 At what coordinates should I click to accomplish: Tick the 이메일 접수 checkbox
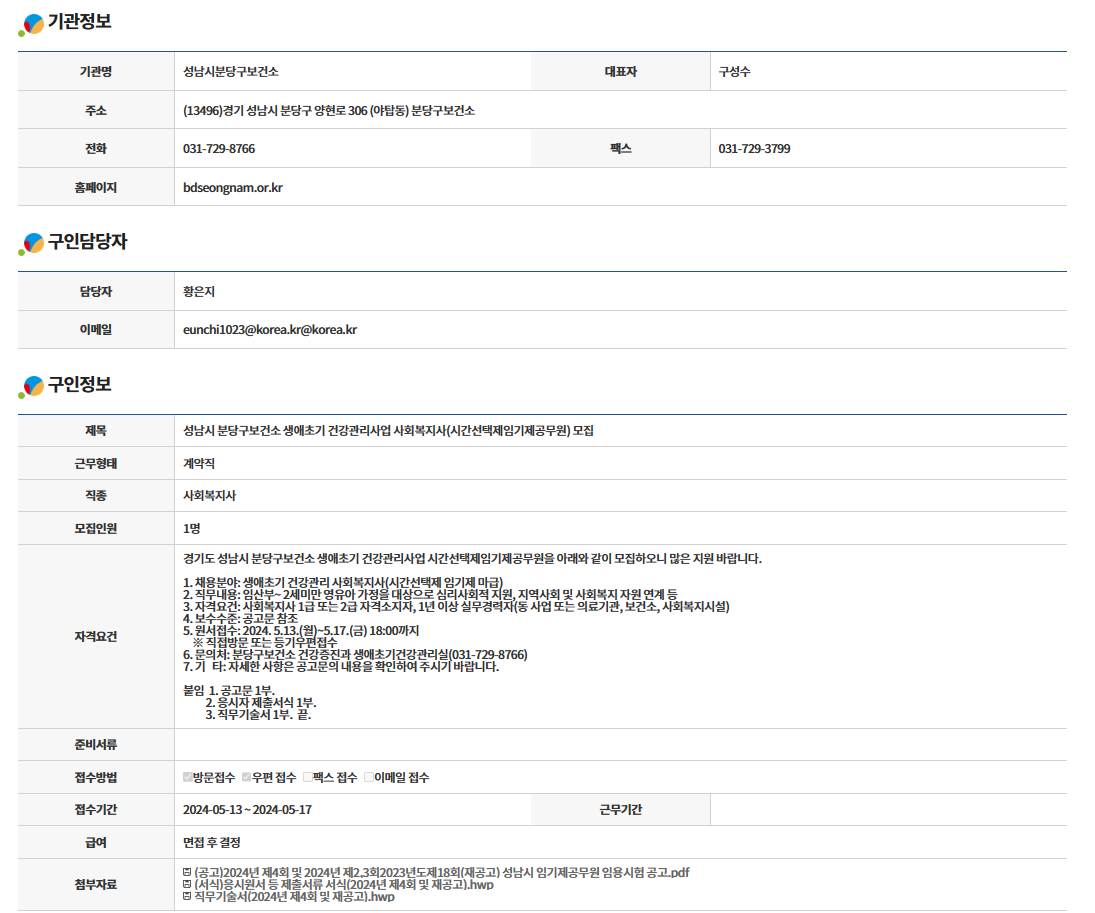tap(369, 777)
